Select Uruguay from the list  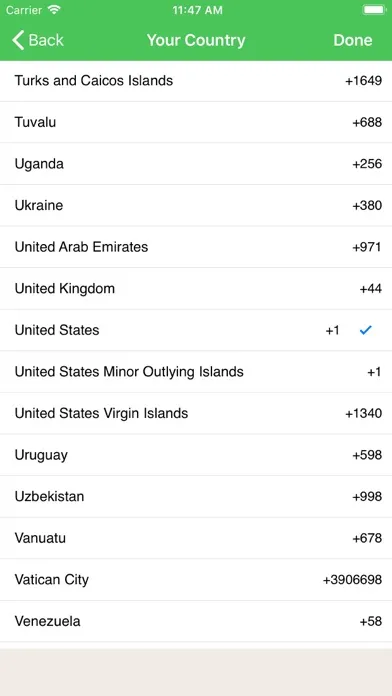tap(196, 455)
